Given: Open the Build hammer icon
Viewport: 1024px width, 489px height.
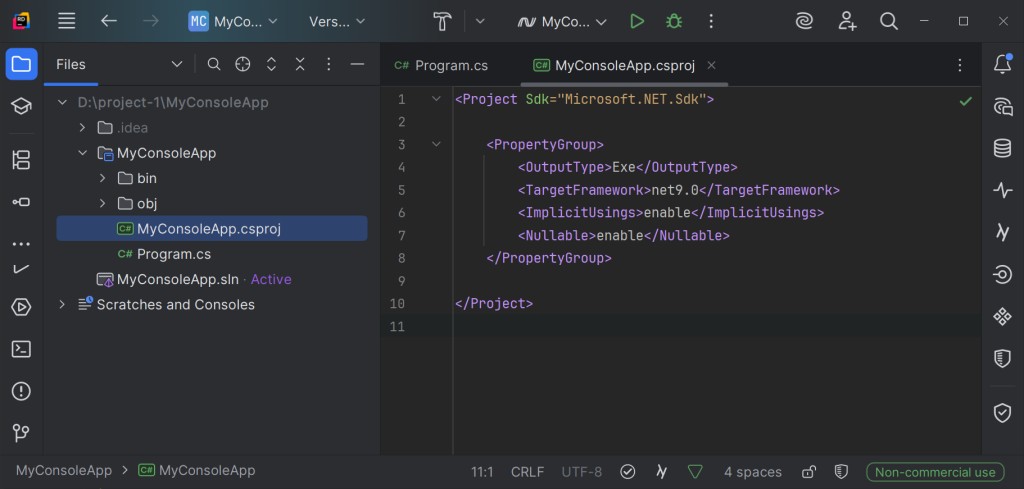Looking at the screenshot, I should pyautogui.click(x=443, y=21).
